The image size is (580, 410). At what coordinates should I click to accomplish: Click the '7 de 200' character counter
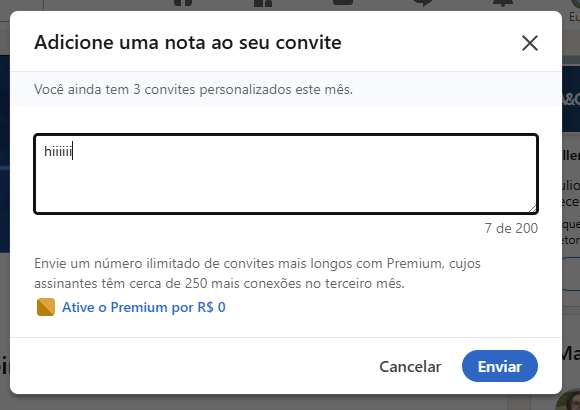coord(511,228)
